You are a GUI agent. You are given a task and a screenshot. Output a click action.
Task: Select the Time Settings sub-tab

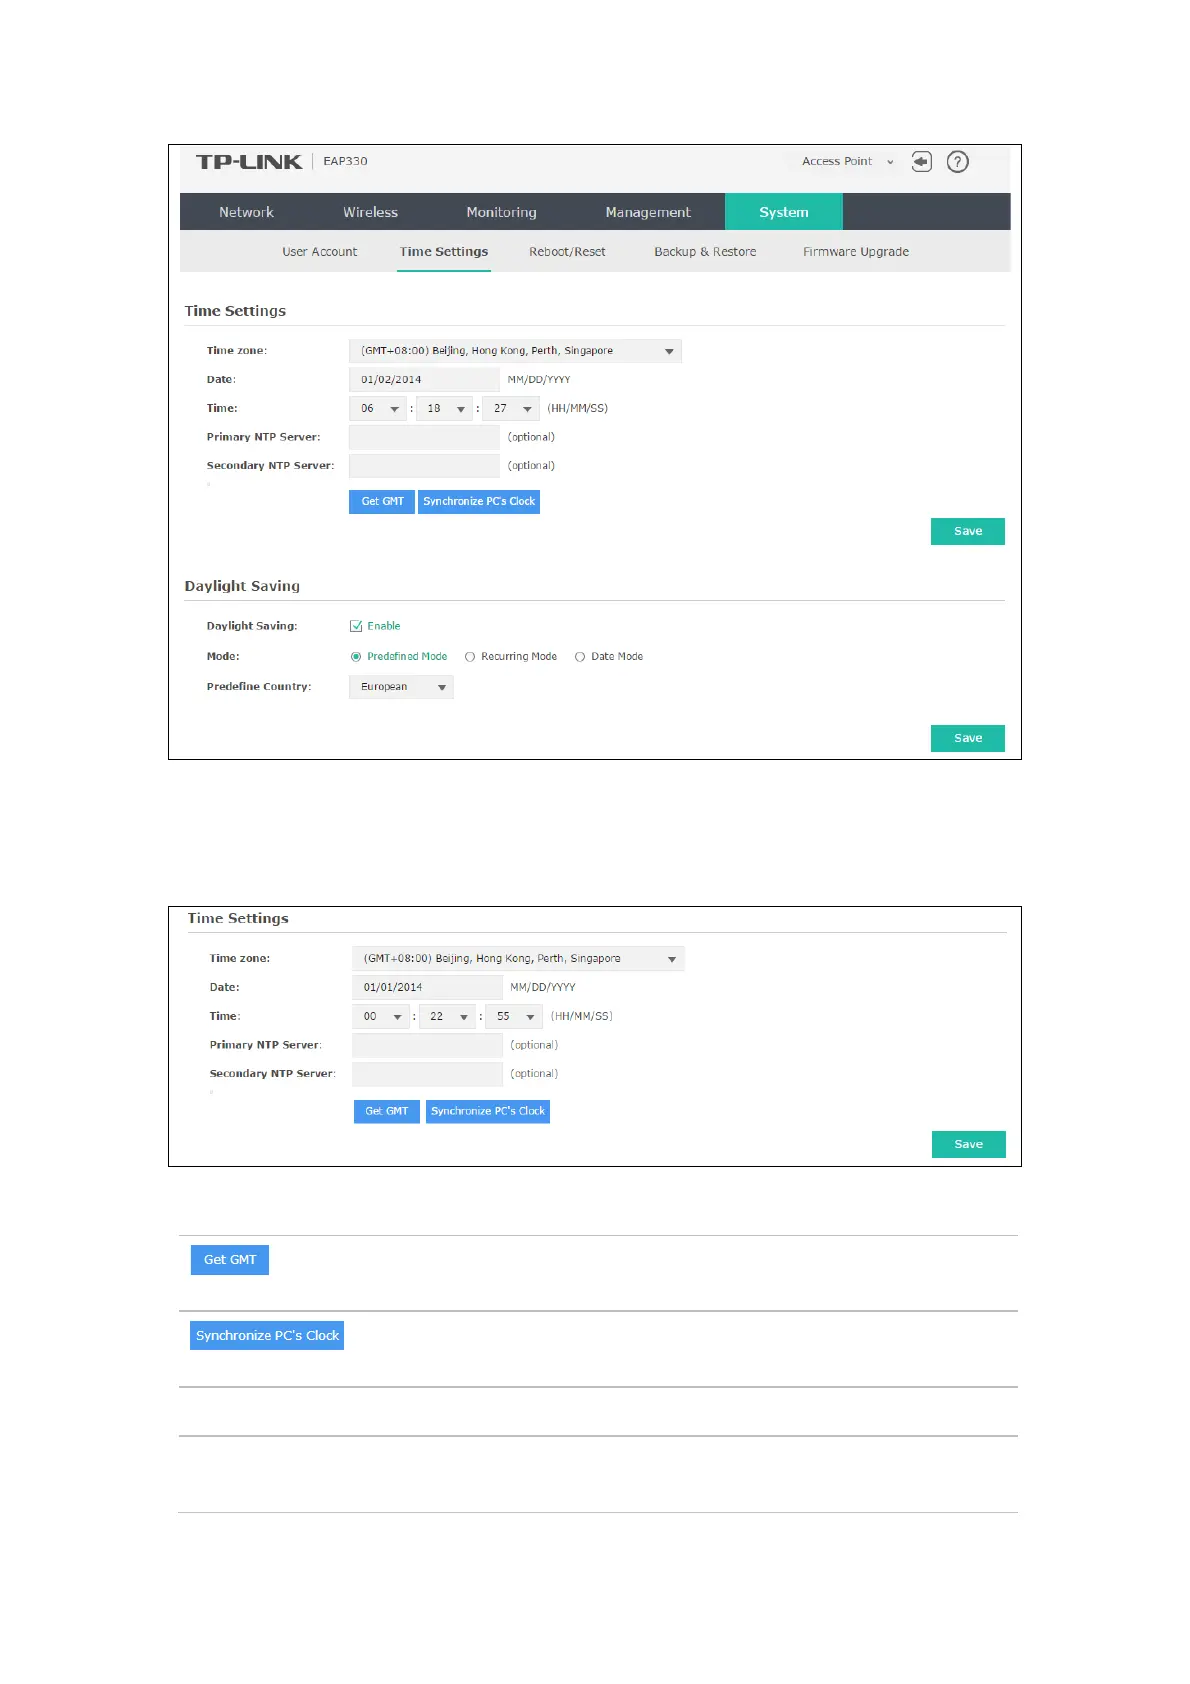coord(444,252)
